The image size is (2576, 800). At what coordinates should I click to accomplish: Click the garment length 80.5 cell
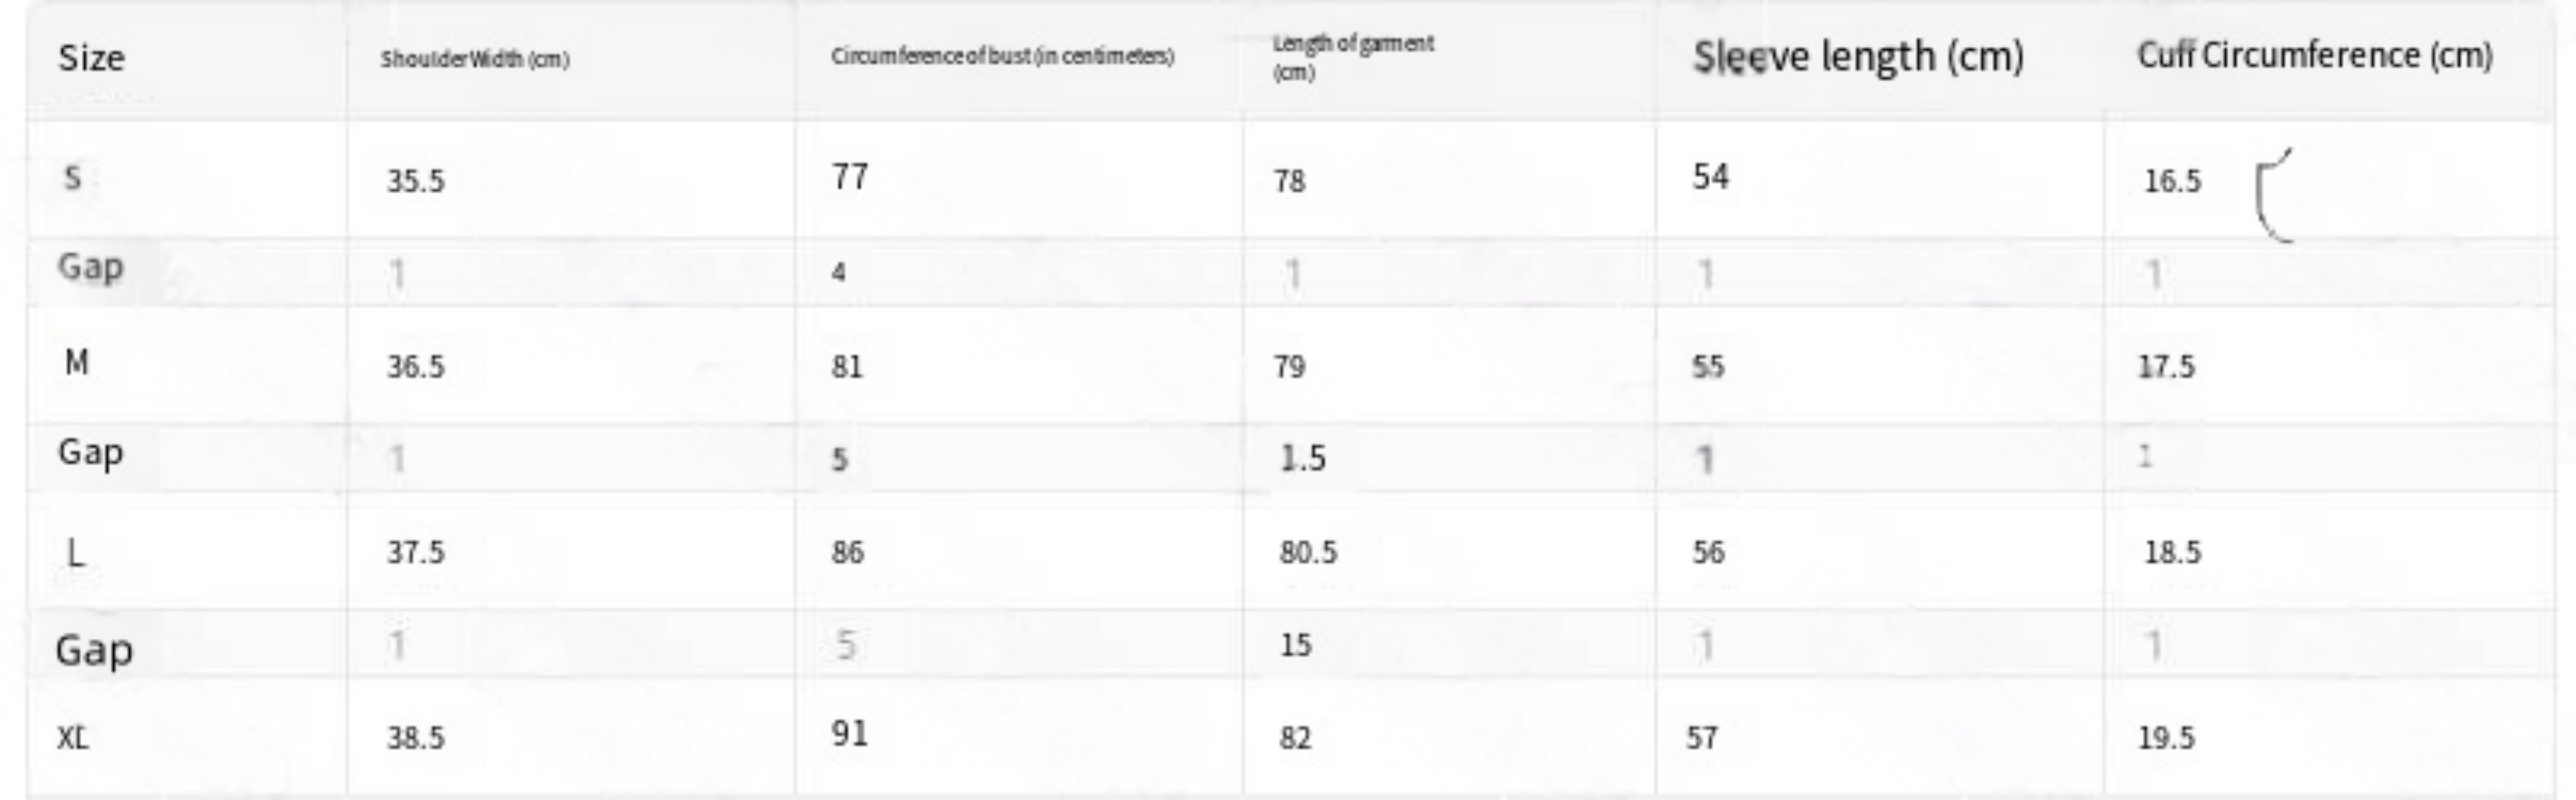click(x=1307, y=552)
